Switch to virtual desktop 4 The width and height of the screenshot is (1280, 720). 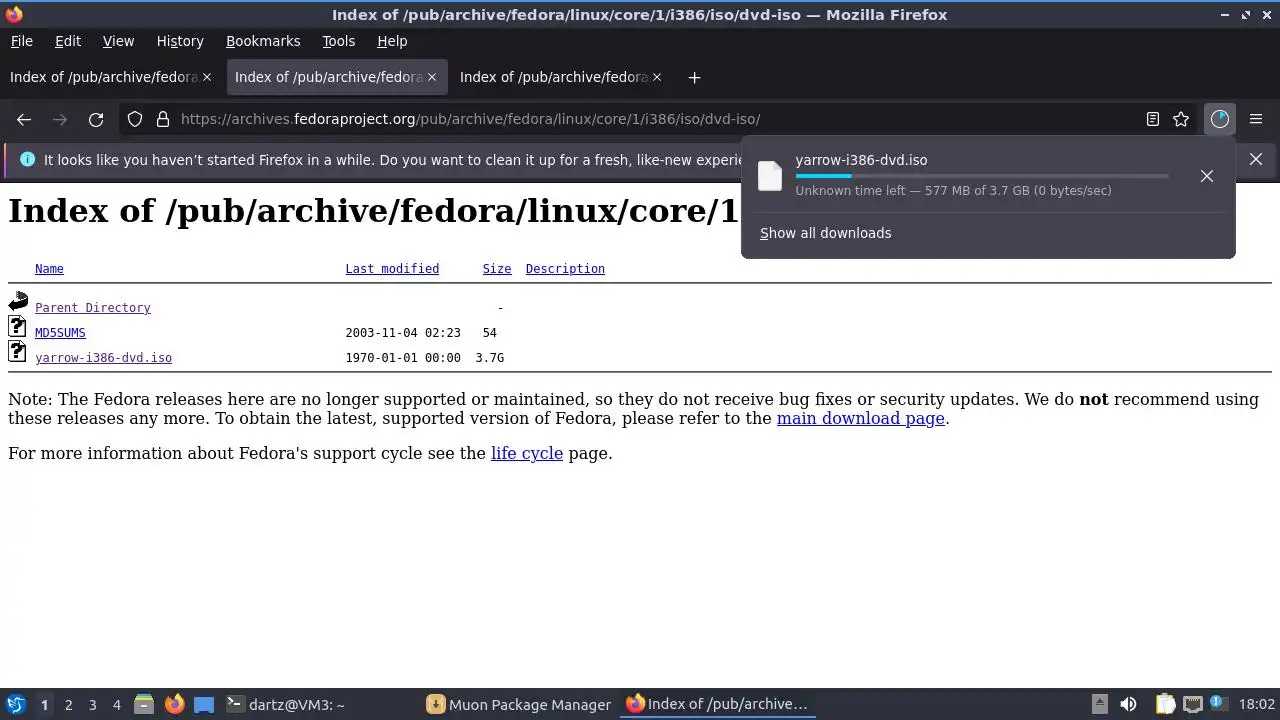point(116,704)
